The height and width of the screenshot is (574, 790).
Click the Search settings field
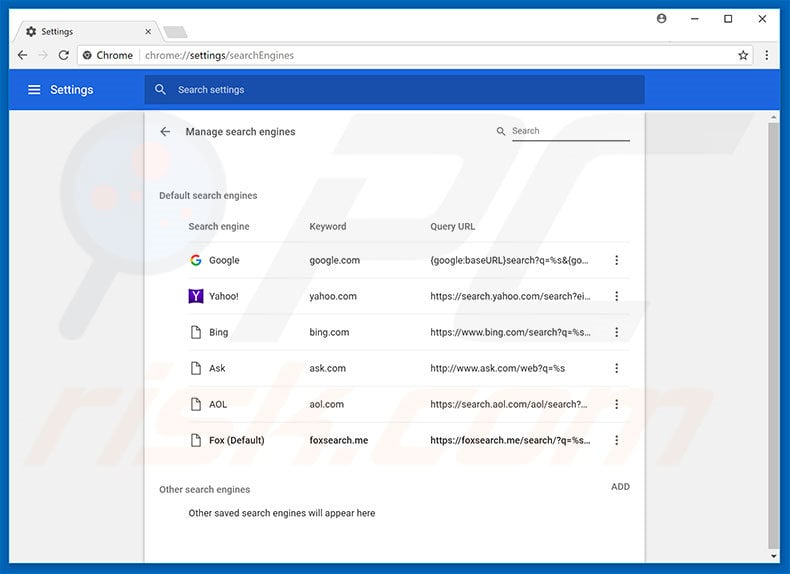[x=394, y=90]
